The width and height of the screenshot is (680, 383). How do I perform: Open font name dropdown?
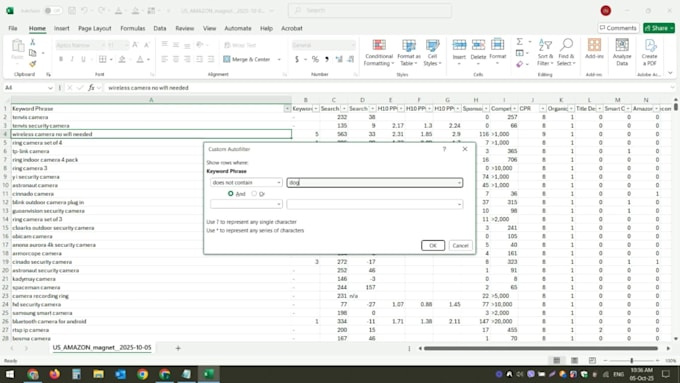[103, 45]
